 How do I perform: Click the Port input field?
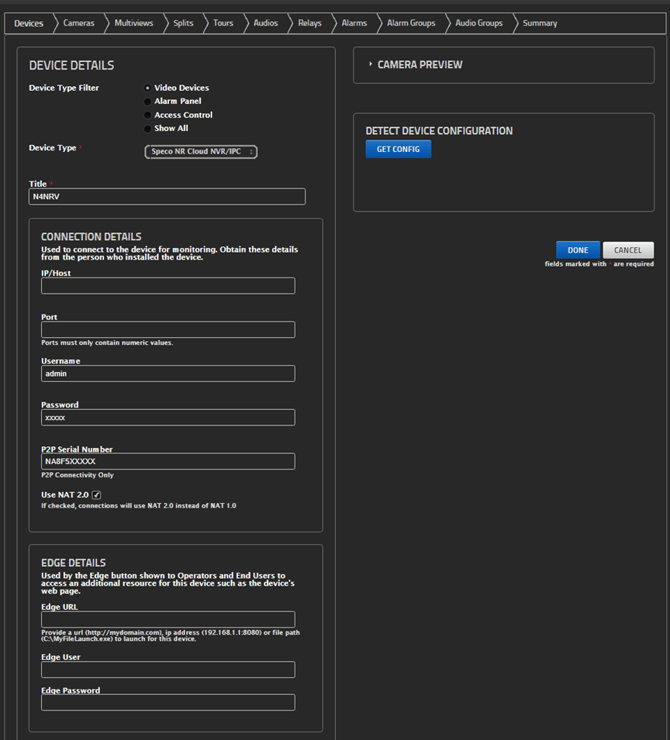coord(167,330)
